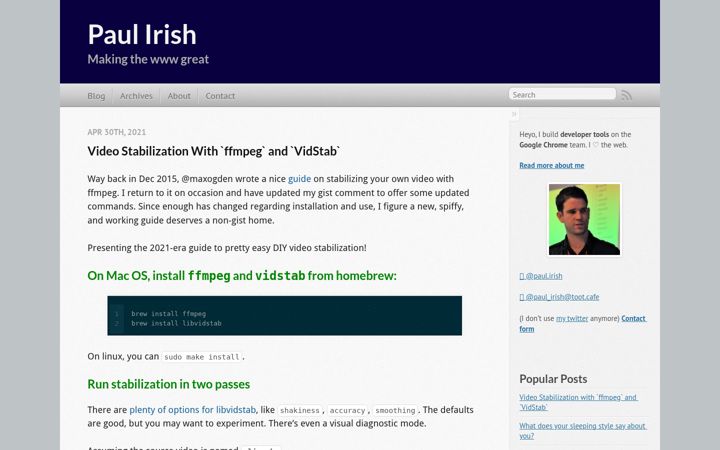
Task: Click the 'Making the www great' tagline
Action: pos(148,59)
